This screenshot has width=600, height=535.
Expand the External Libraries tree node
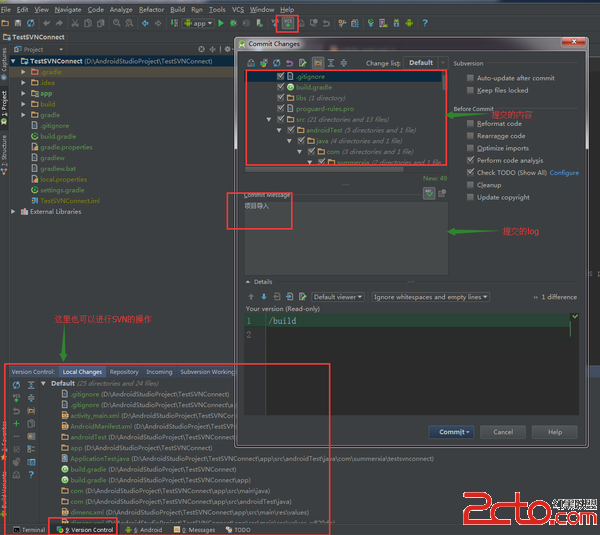click(14, 211)
